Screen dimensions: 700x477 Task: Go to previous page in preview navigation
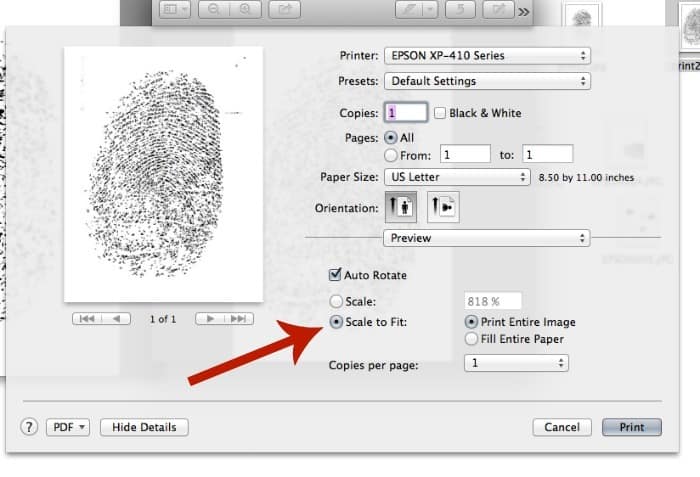(117, 319)
